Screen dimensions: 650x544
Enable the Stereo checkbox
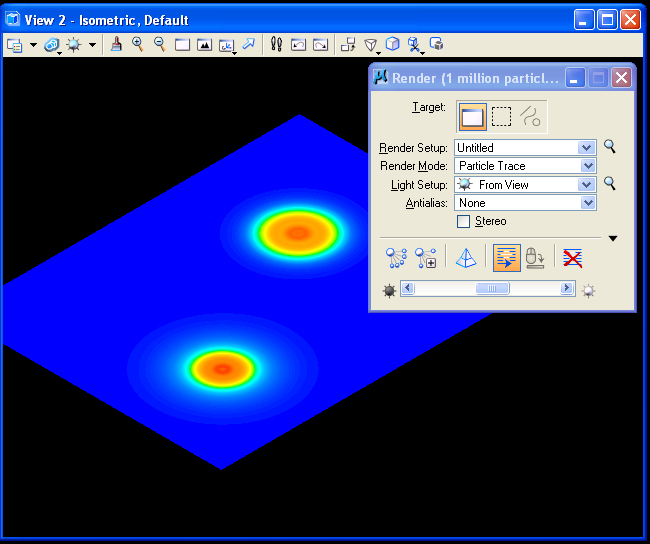tap(463, 221)
